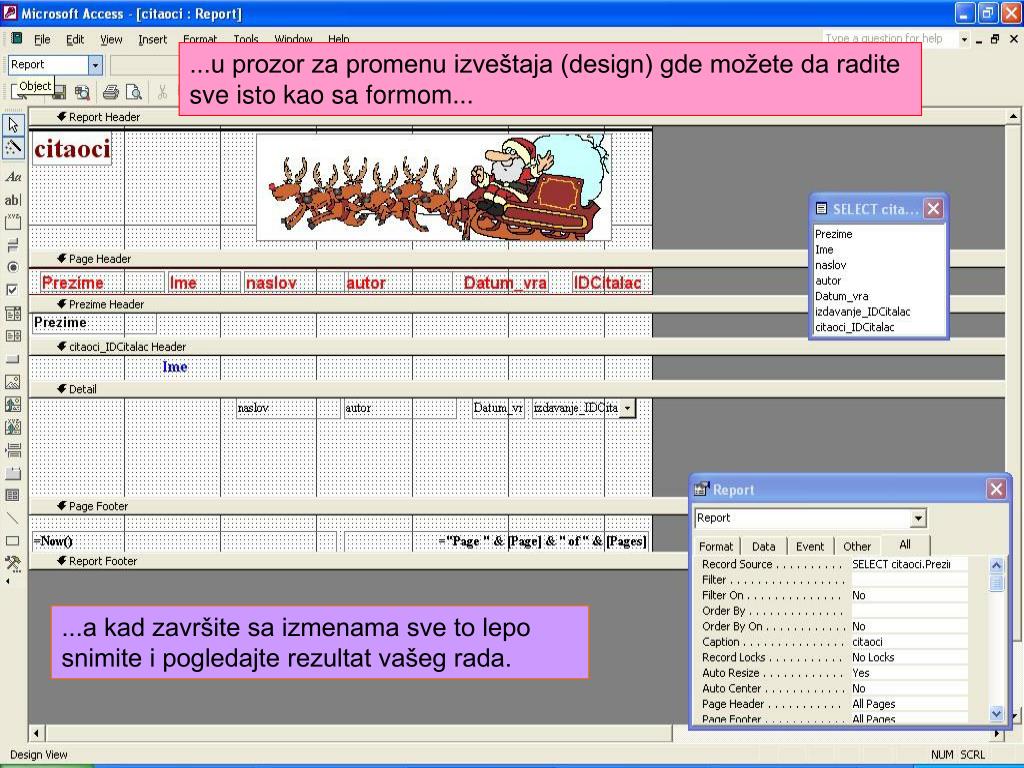Open the View menu

tap(111, 39)
